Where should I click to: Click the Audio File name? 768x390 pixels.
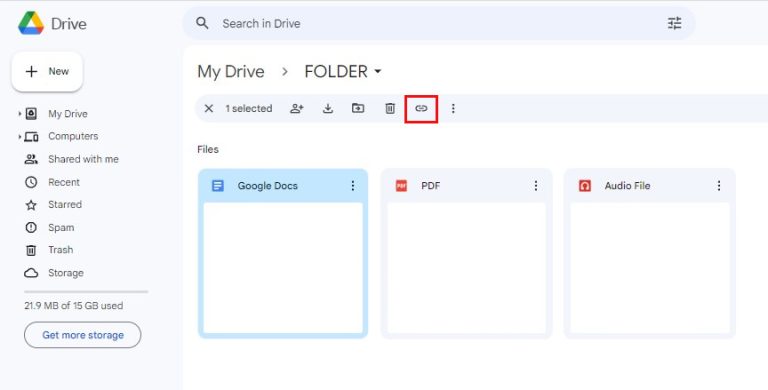click(627, 186)
